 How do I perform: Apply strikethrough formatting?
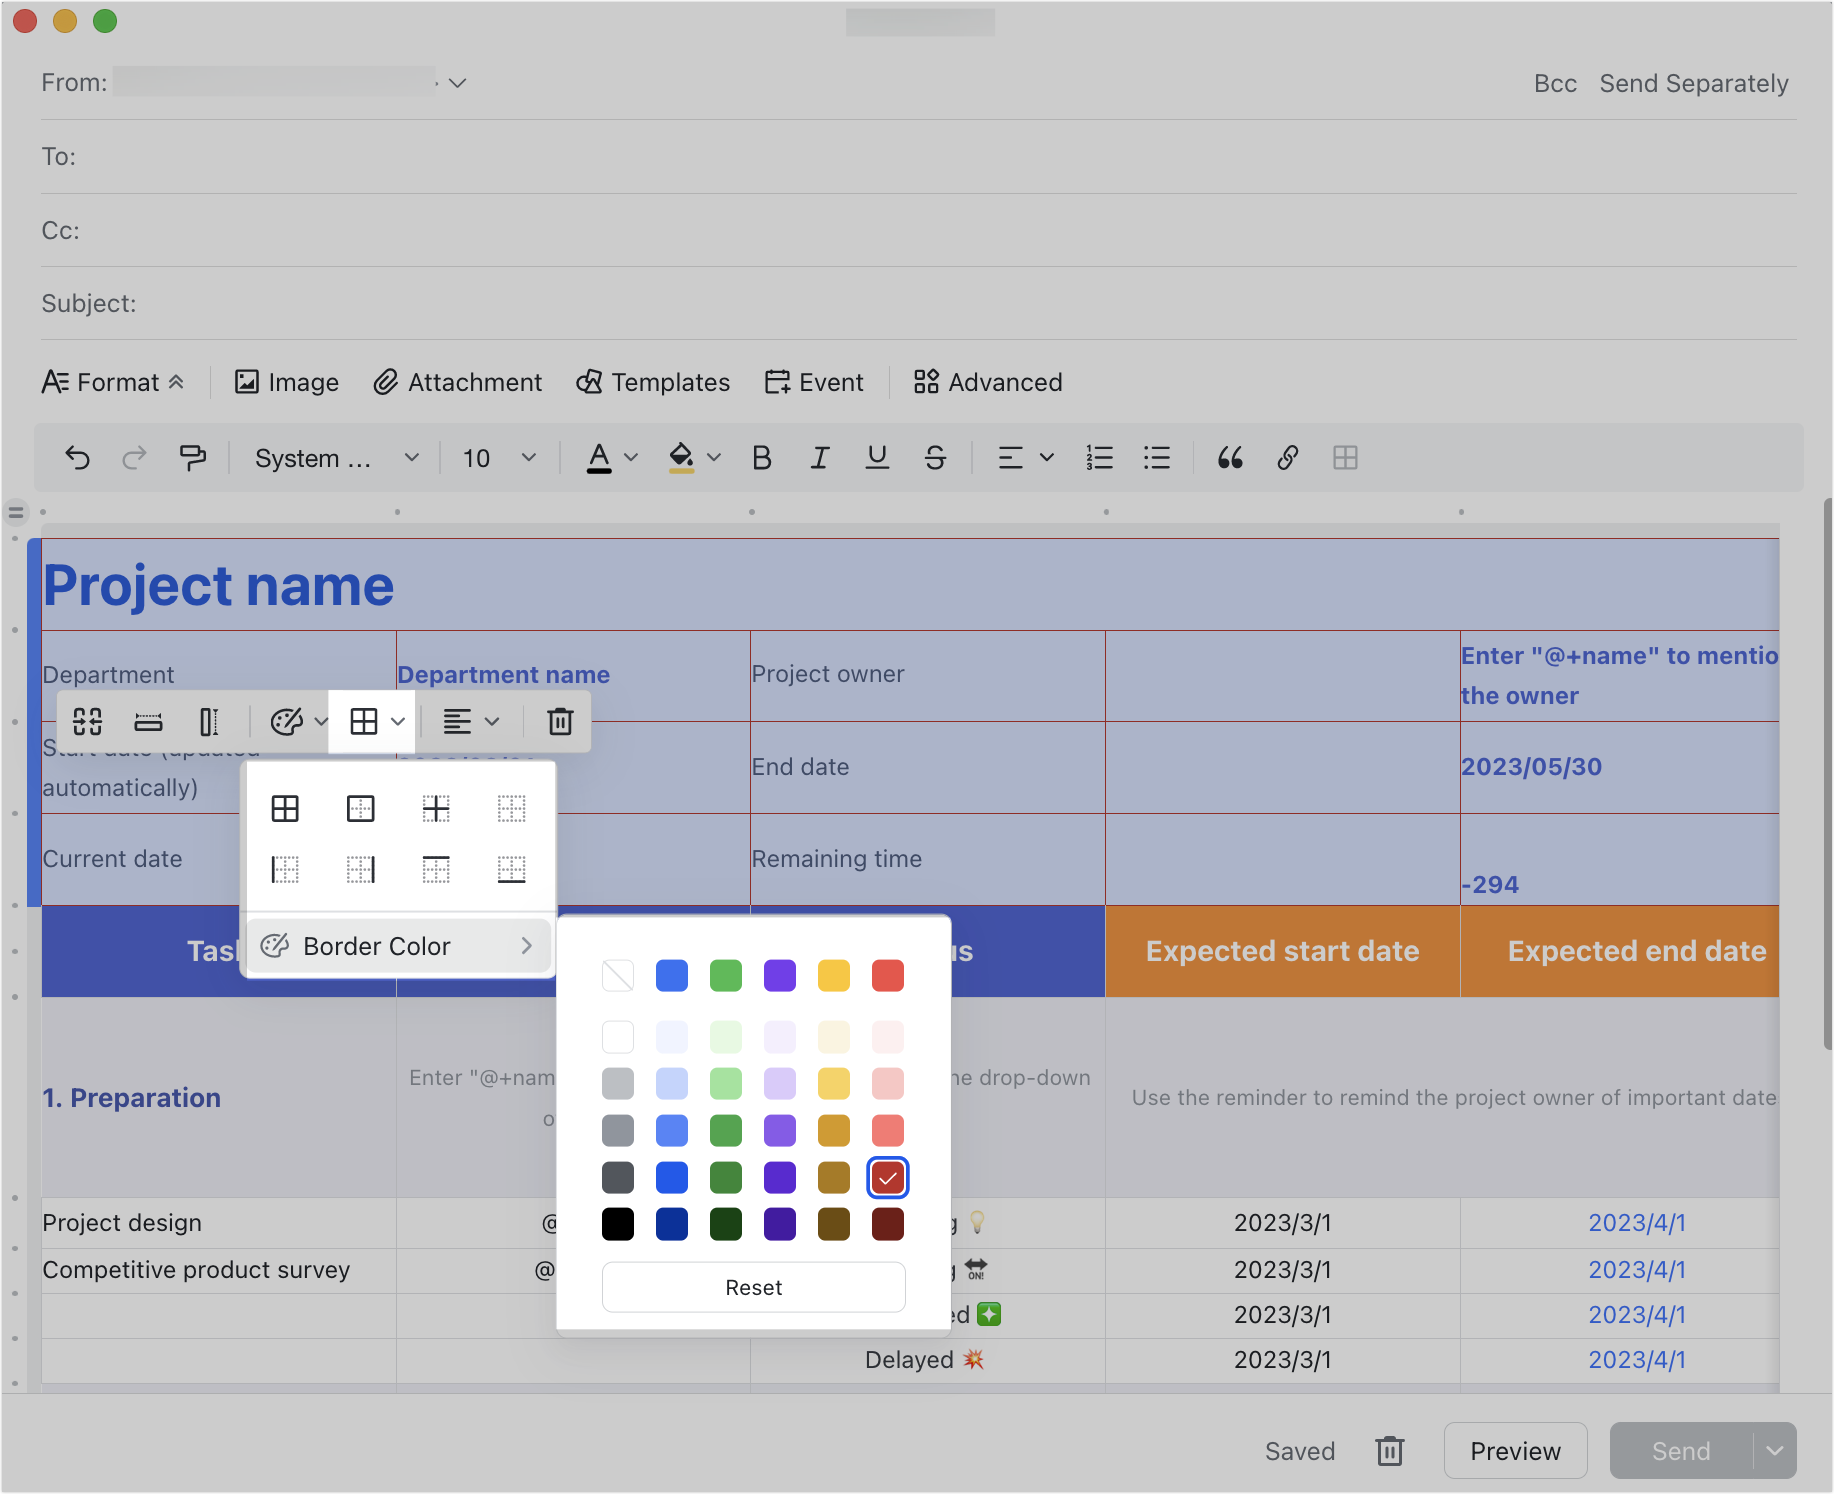[935, 458]
